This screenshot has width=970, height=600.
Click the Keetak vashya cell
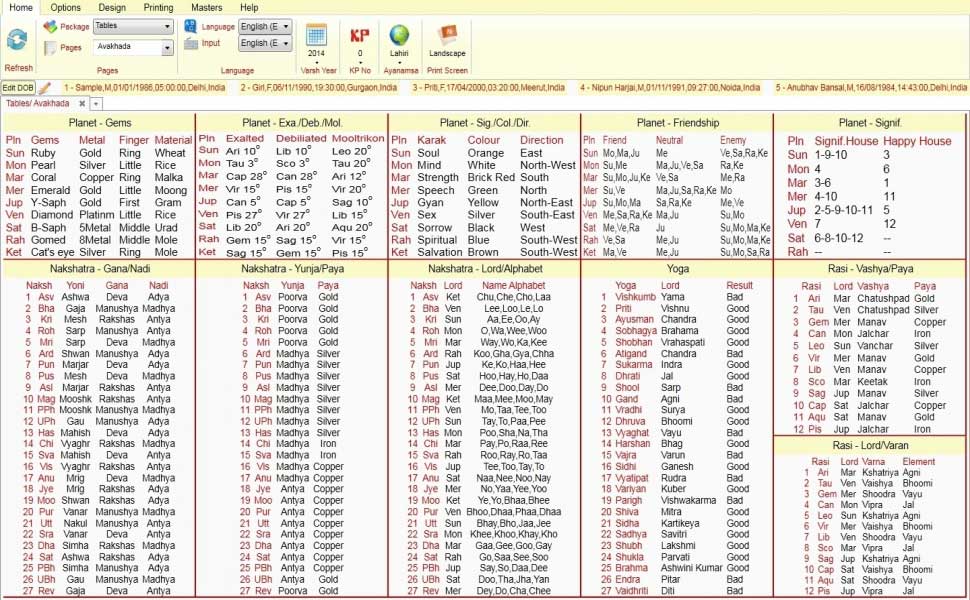coord(872,382)
